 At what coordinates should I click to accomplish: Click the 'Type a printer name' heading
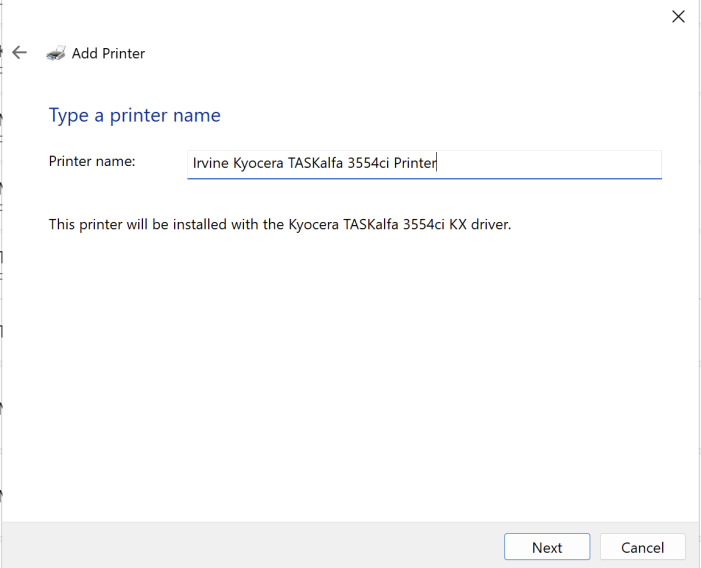135,115
